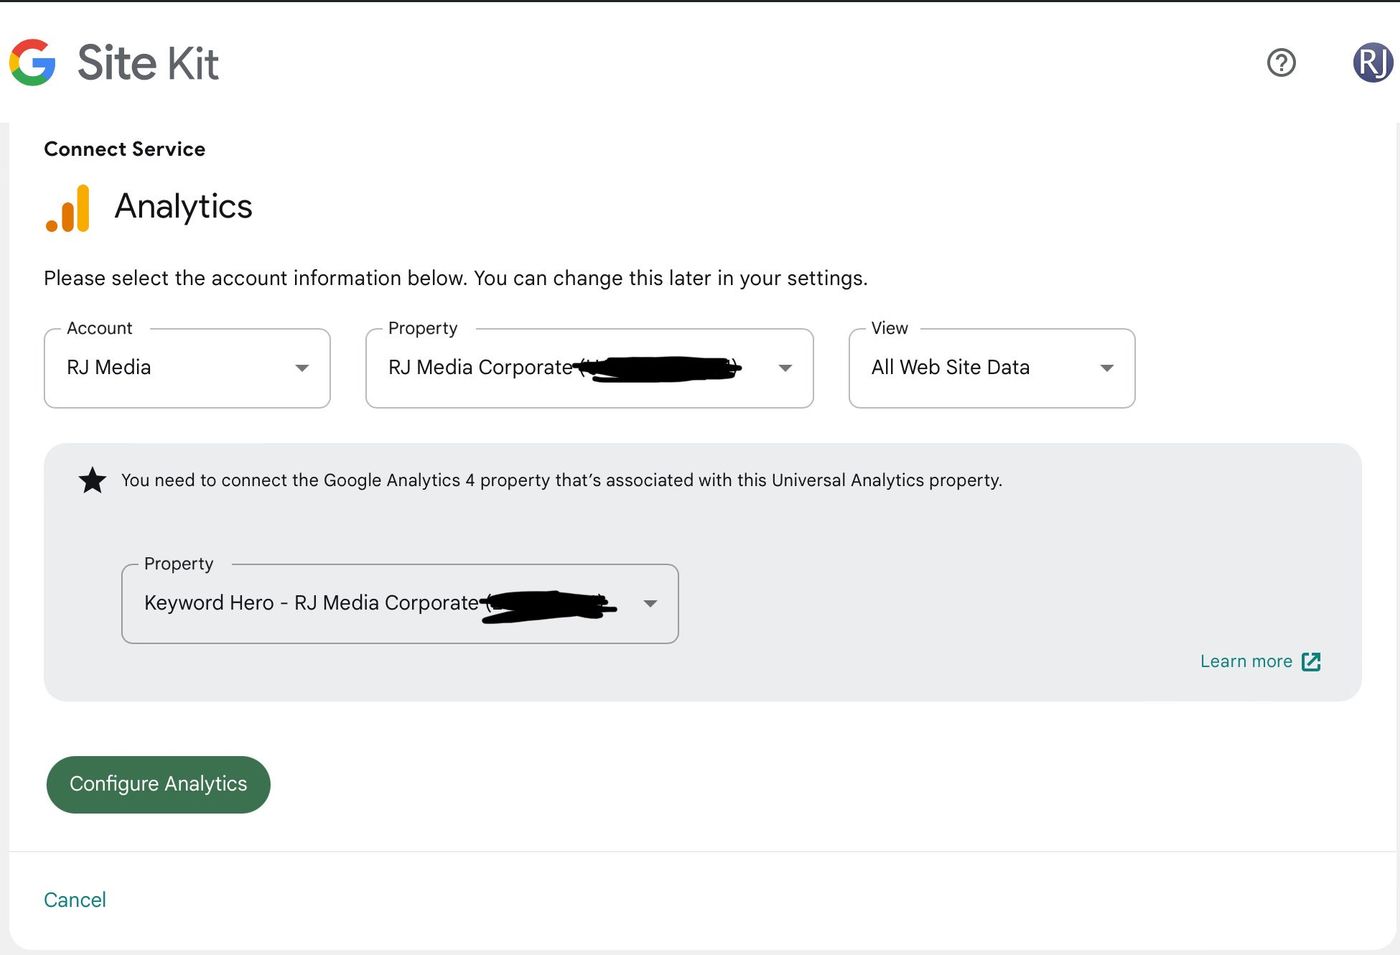1400x955 pixels.
Task: Click the external link icon beside Learn more
Action: (1311, 661)
